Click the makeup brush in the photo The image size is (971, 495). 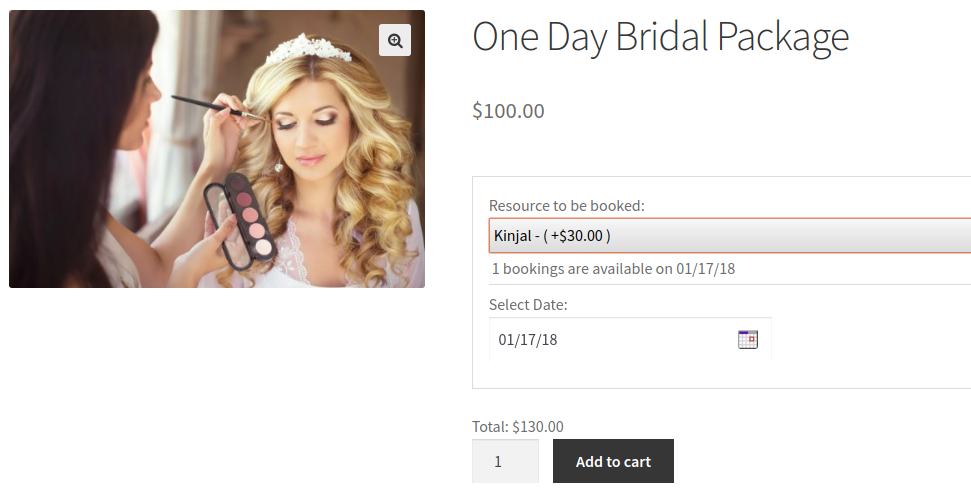205,104
